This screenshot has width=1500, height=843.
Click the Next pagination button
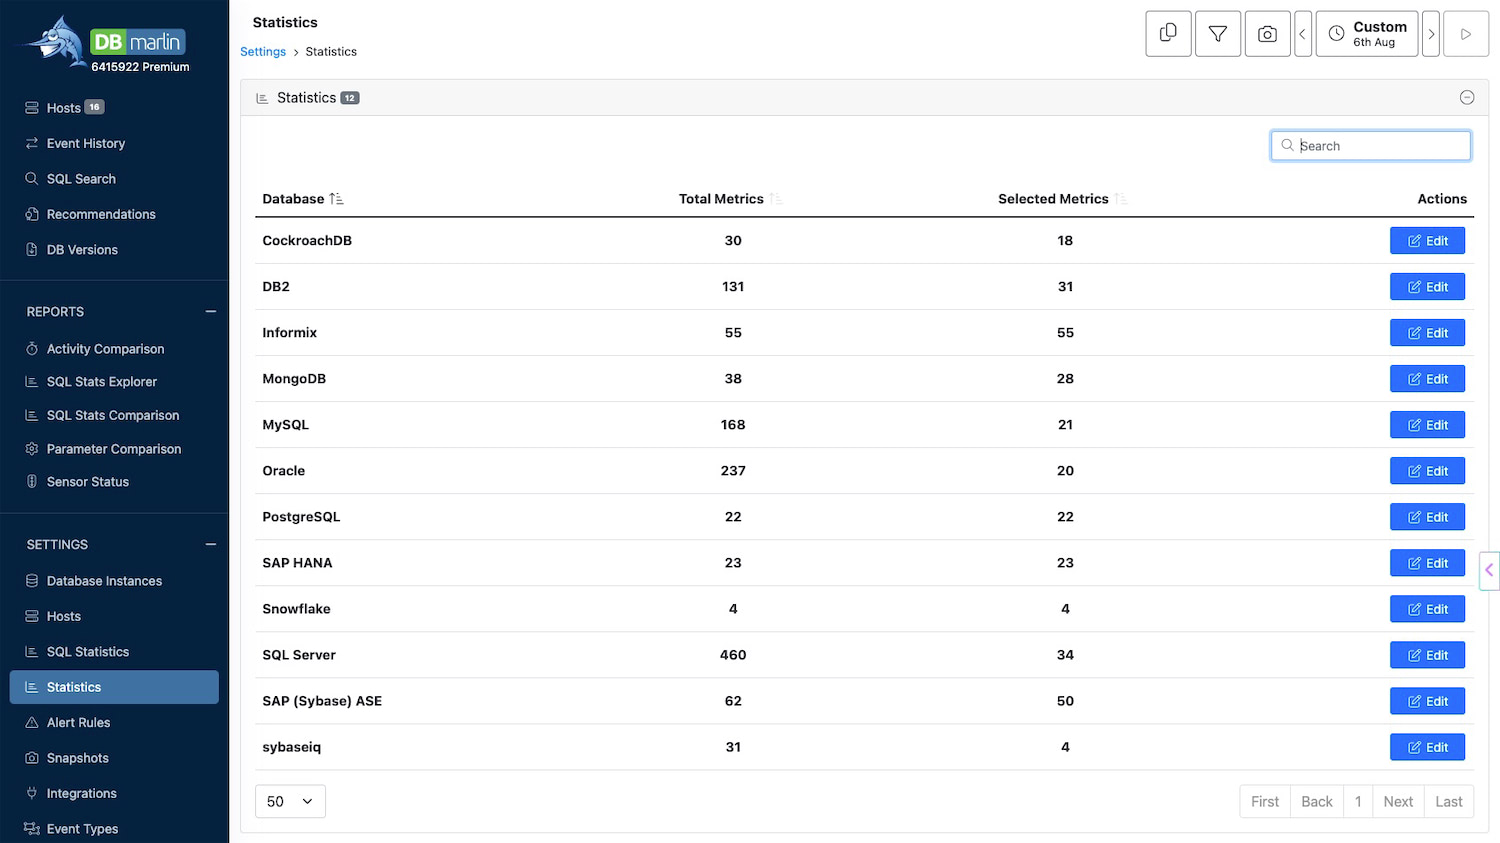[x=1398, y=801]
